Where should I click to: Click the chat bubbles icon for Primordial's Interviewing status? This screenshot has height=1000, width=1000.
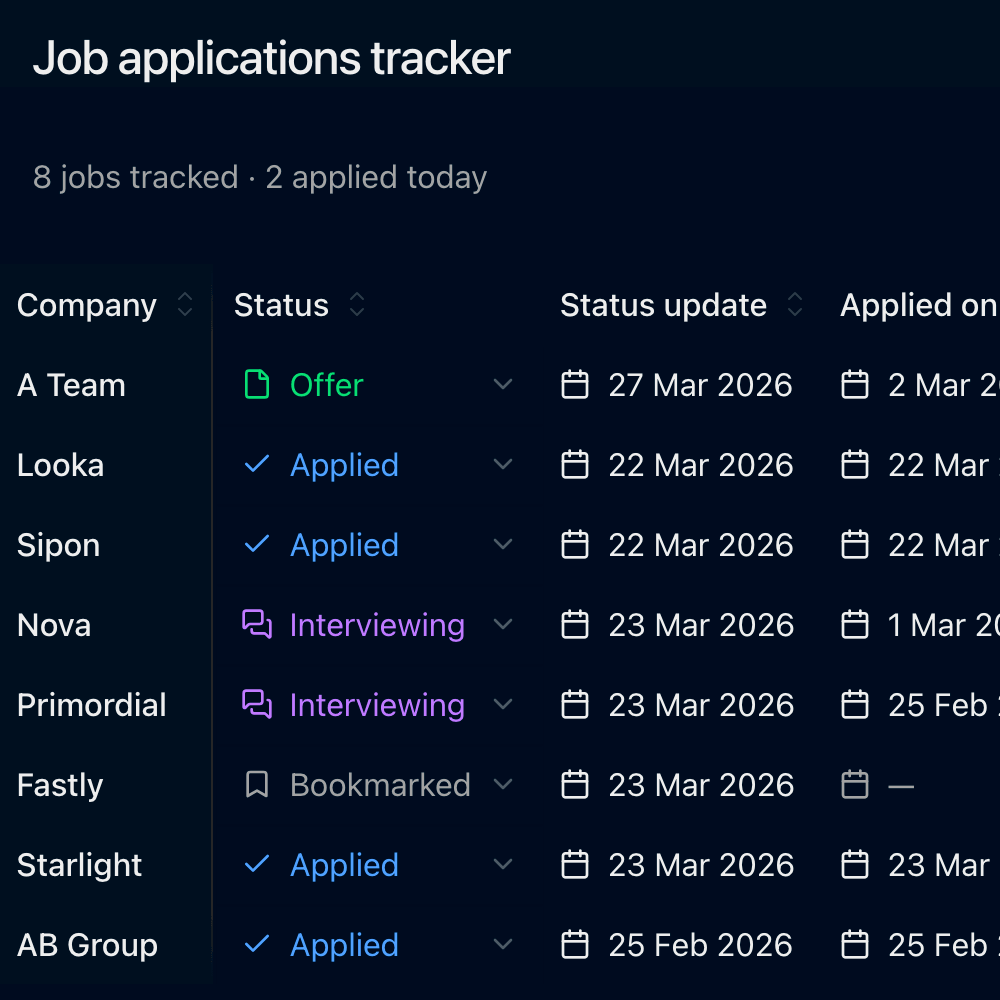(x=257, y=704)
